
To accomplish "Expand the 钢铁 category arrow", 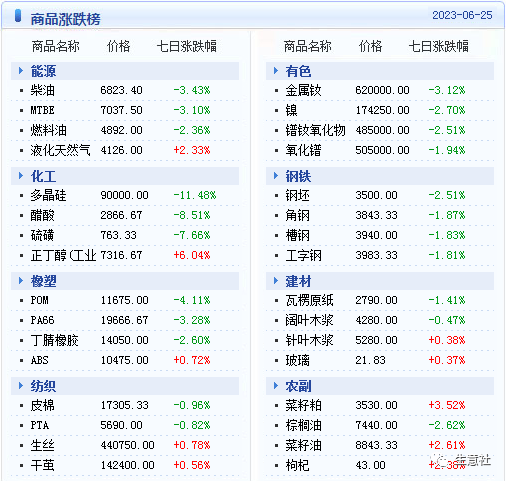I will [276, 176].
